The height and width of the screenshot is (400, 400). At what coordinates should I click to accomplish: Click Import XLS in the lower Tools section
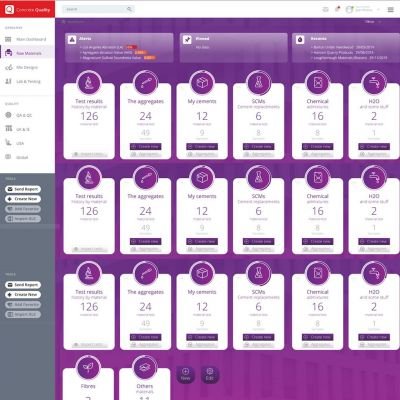click(23, 314)
